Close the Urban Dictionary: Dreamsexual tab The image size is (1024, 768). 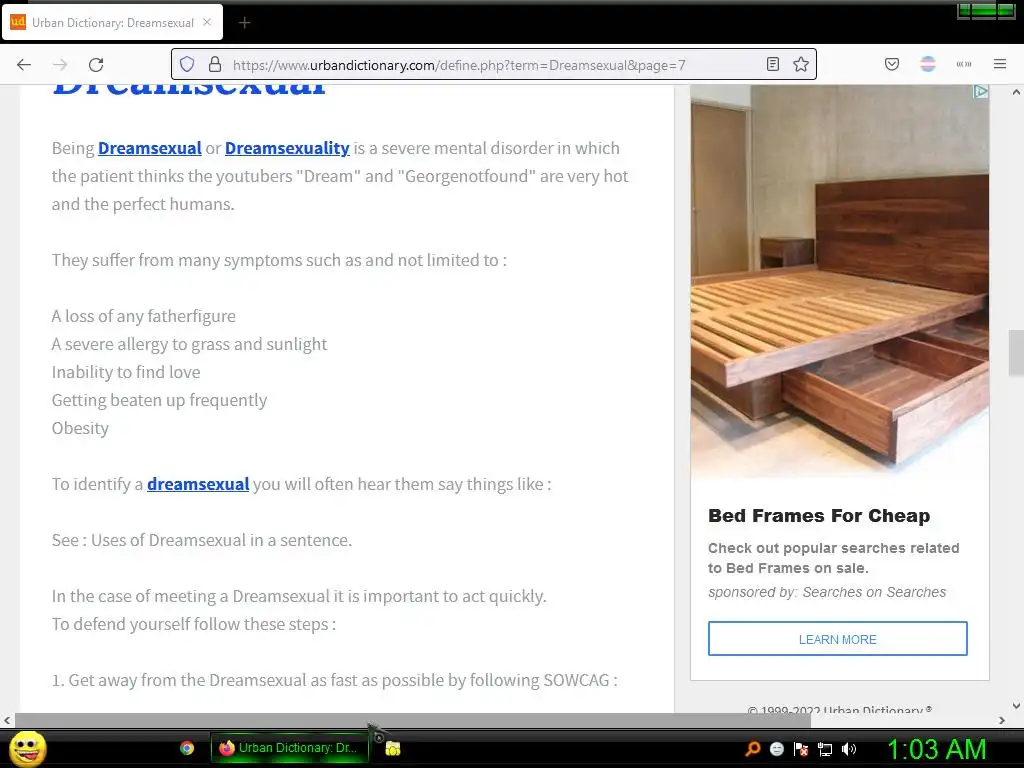click(207, 22)
